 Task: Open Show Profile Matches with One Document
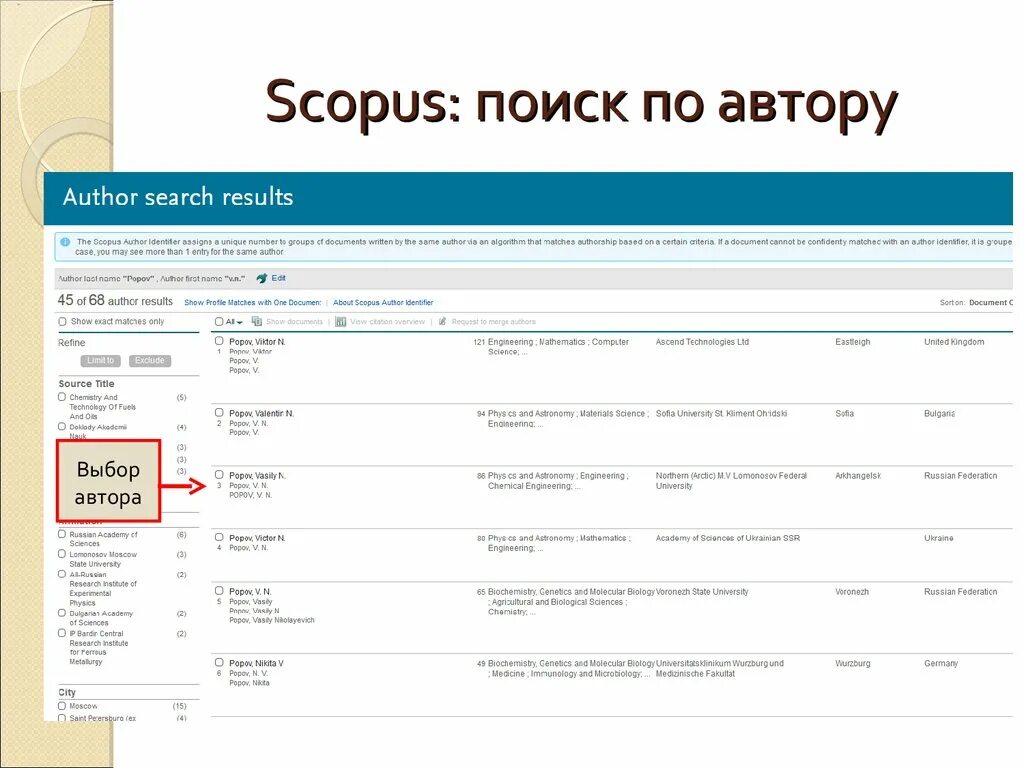(253, 302)
